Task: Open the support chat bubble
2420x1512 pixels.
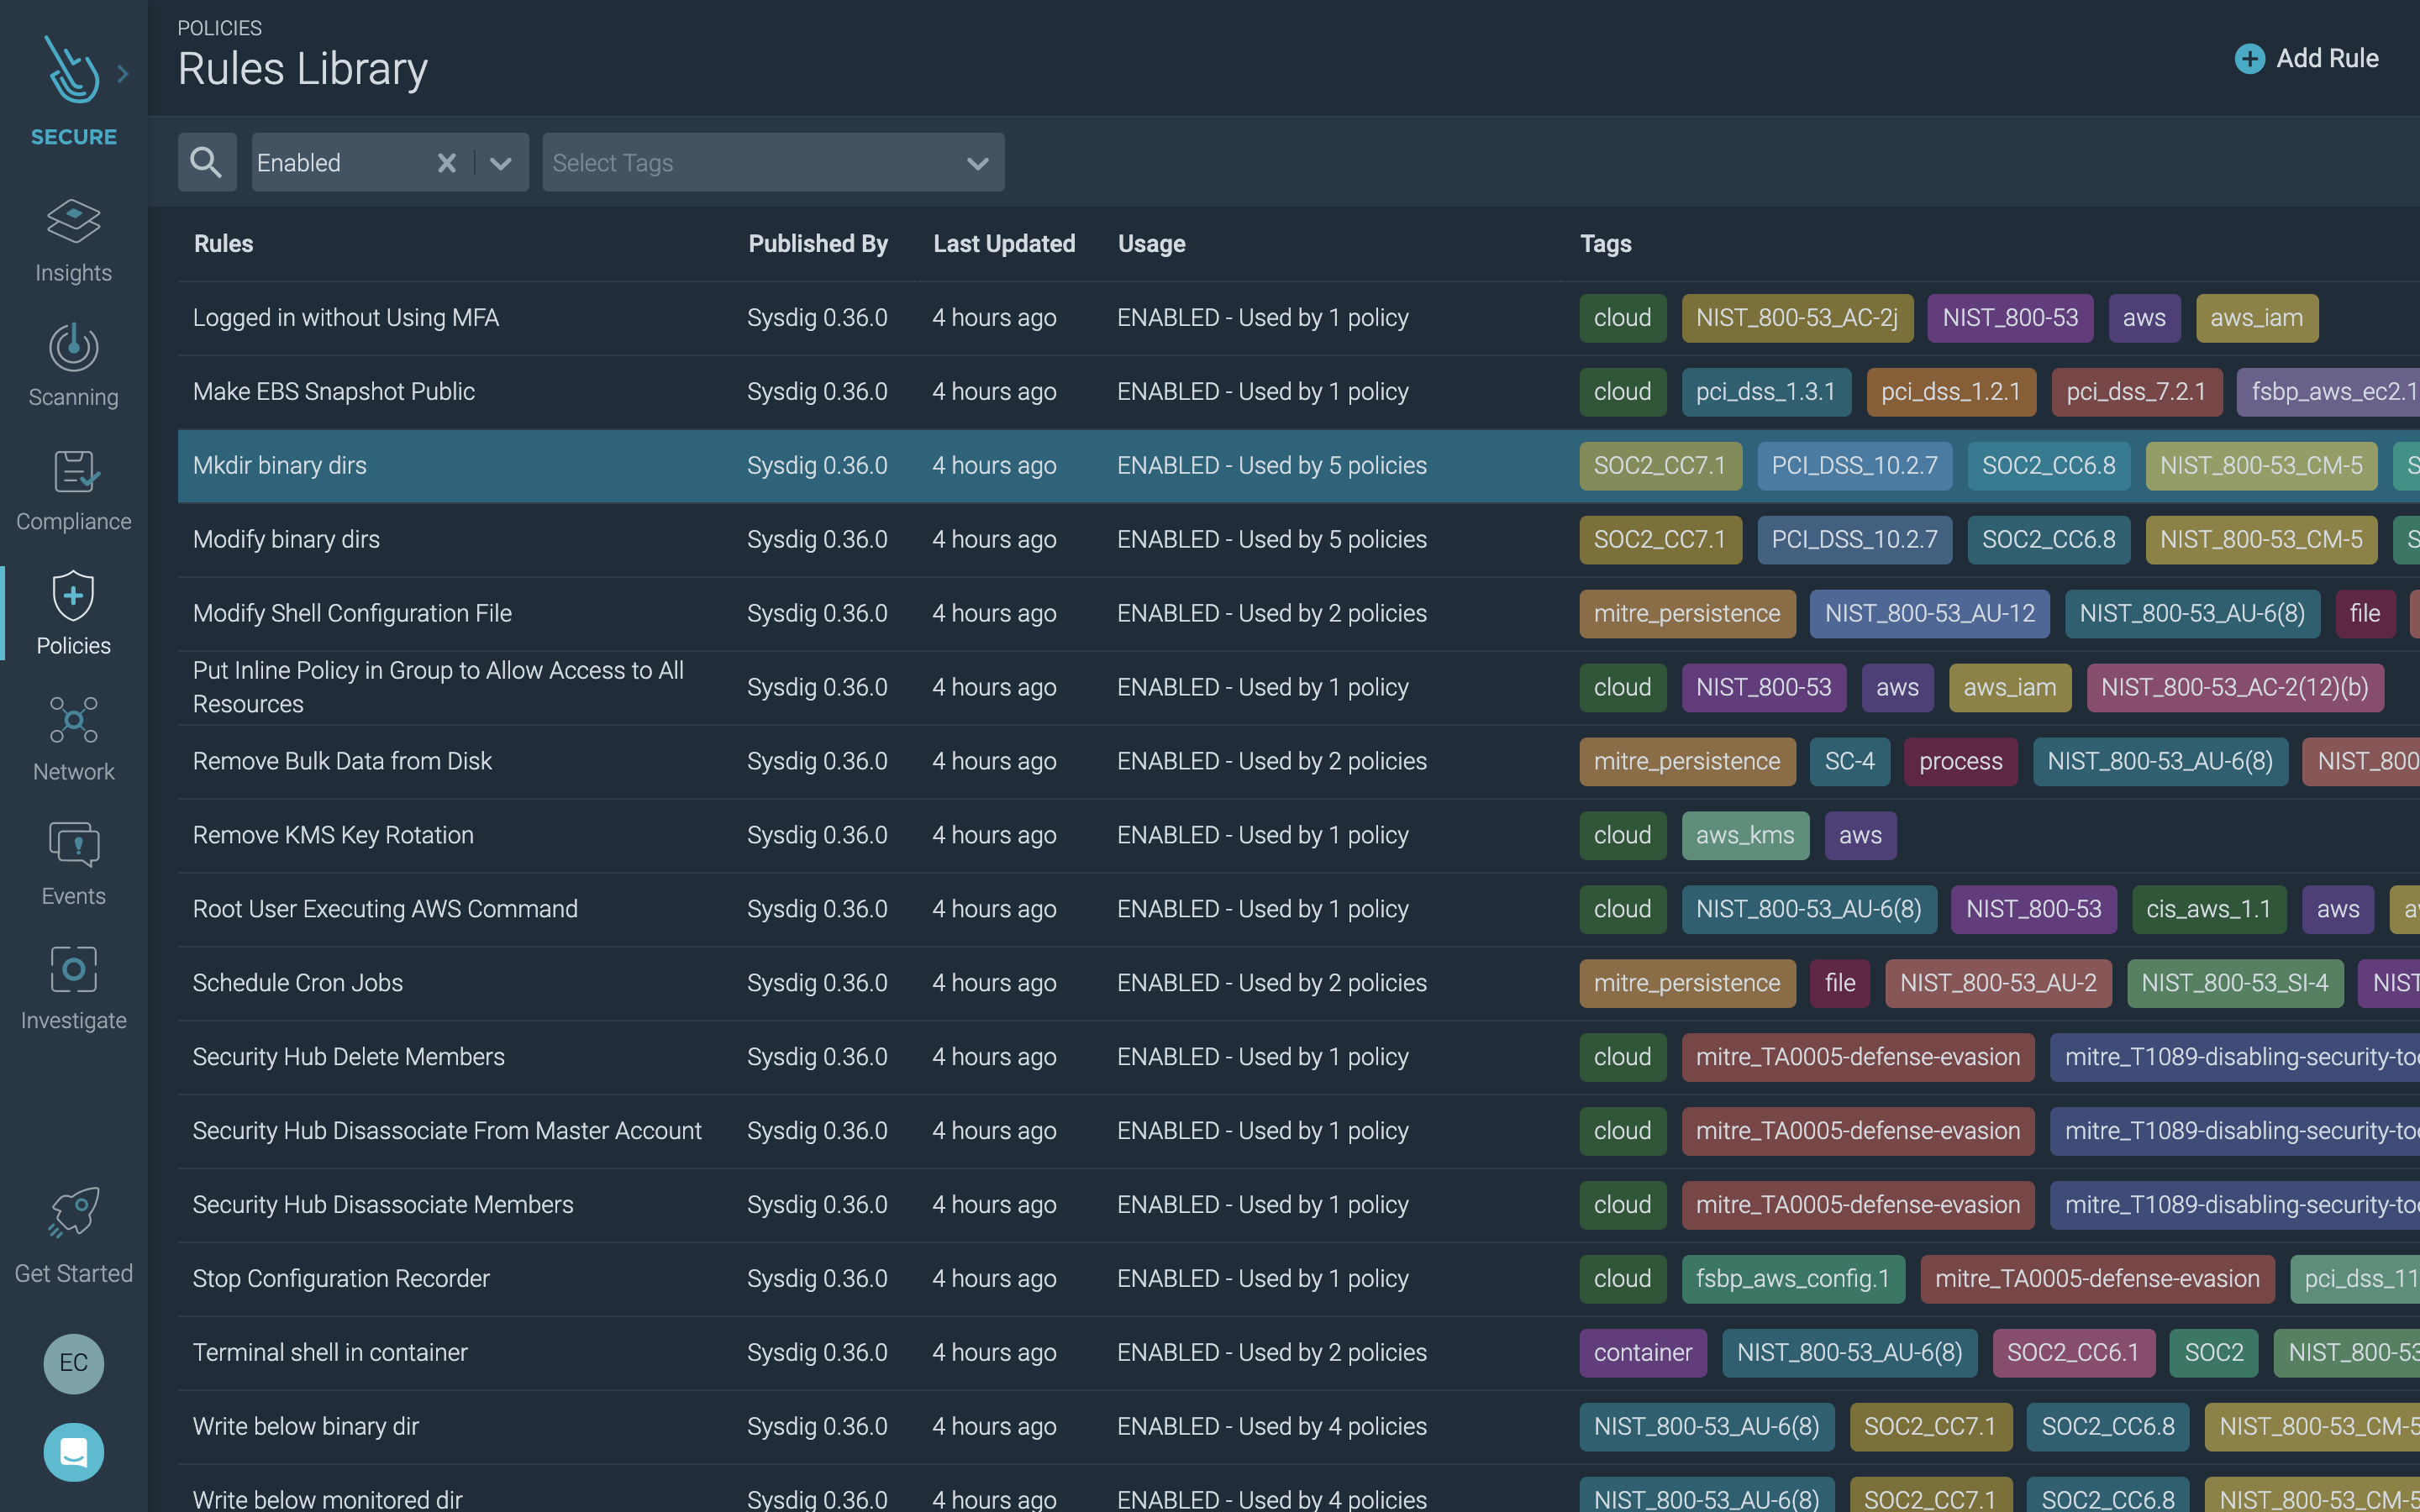Action: point(73,1452)
